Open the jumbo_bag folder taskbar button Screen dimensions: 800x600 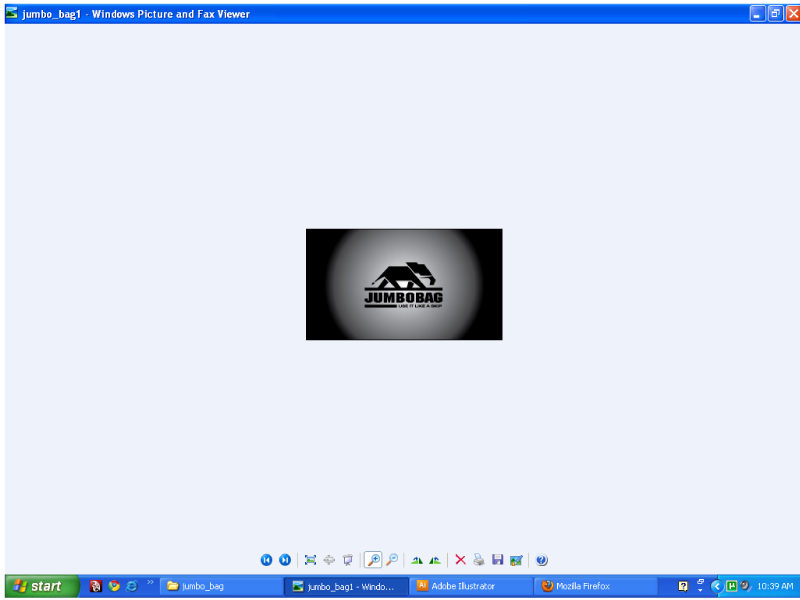[x=221, y=586]
